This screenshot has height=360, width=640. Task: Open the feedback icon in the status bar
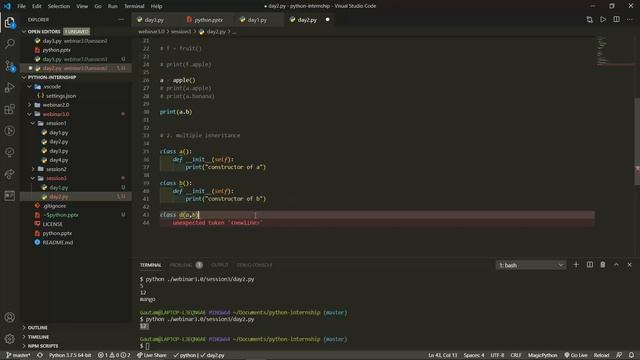[x=619, y=355]
